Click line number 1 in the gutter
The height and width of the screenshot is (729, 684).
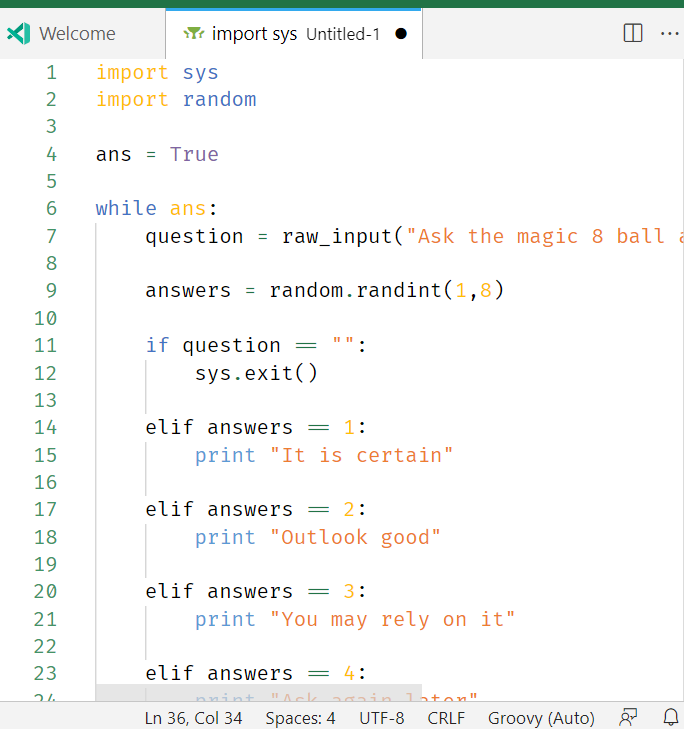pyautogui.click(x=52, y=73)
